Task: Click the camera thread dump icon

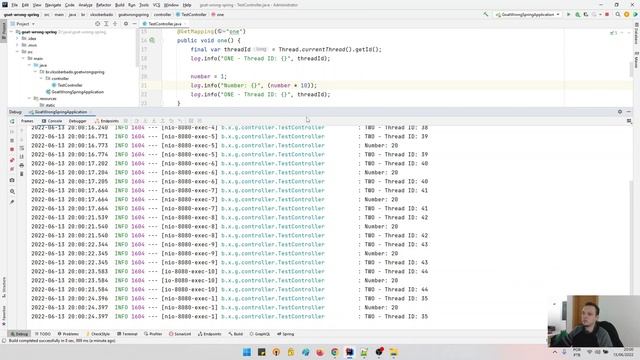Action: click(x=12, y=180)
